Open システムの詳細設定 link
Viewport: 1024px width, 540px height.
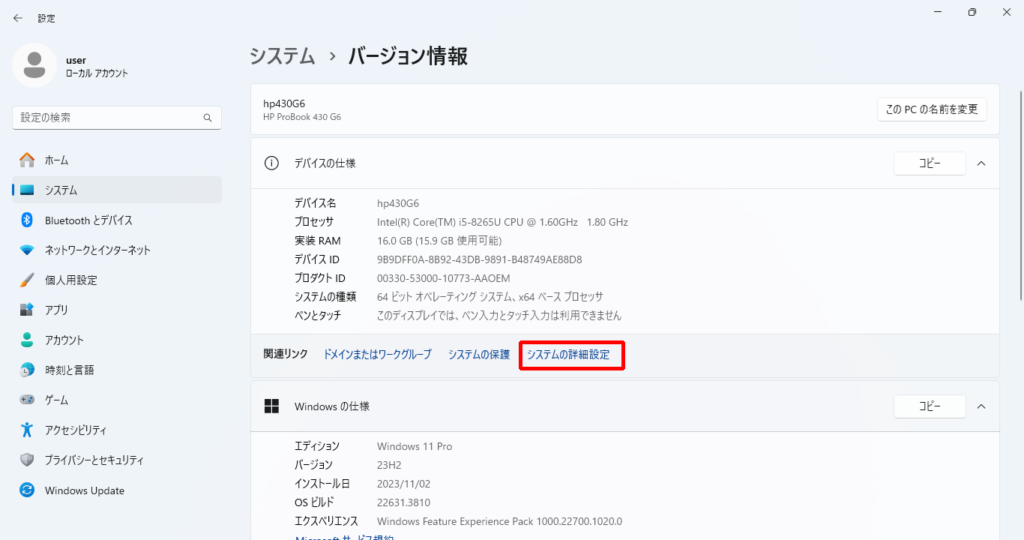[568, 355]
